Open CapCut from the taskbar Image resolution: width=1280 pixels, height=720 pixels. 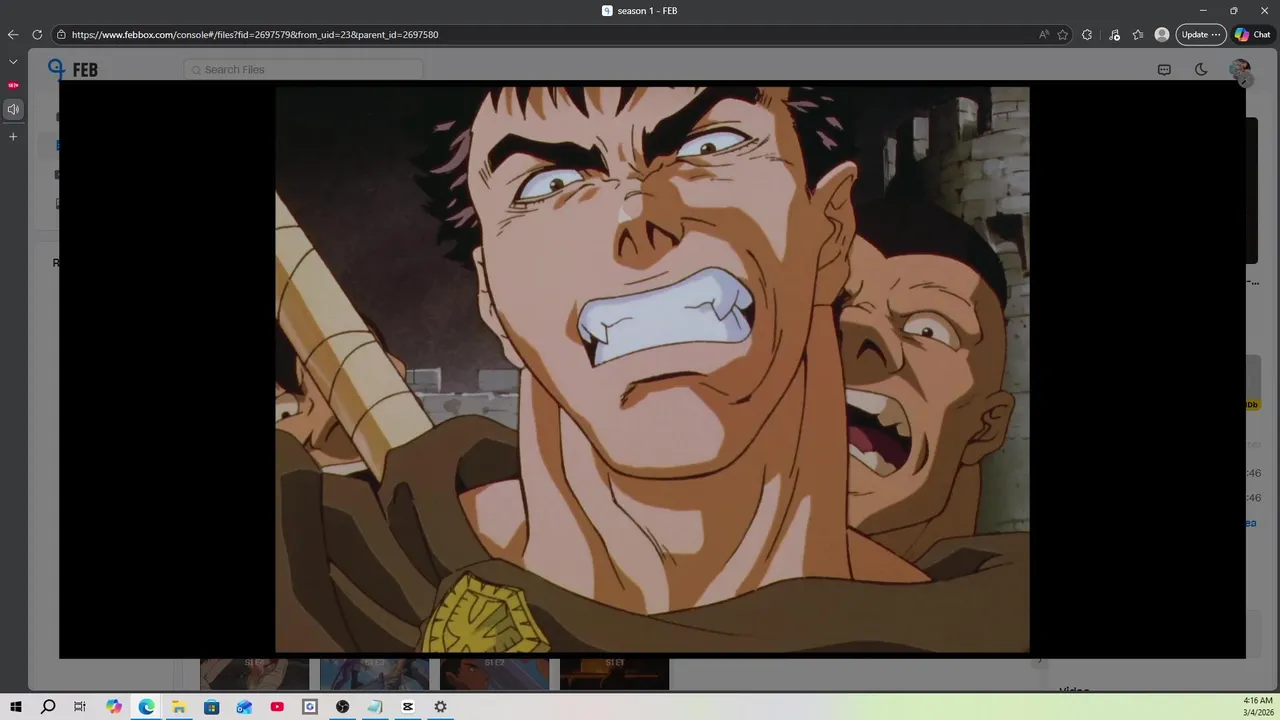pyautogui.click(x=408, y=707)
